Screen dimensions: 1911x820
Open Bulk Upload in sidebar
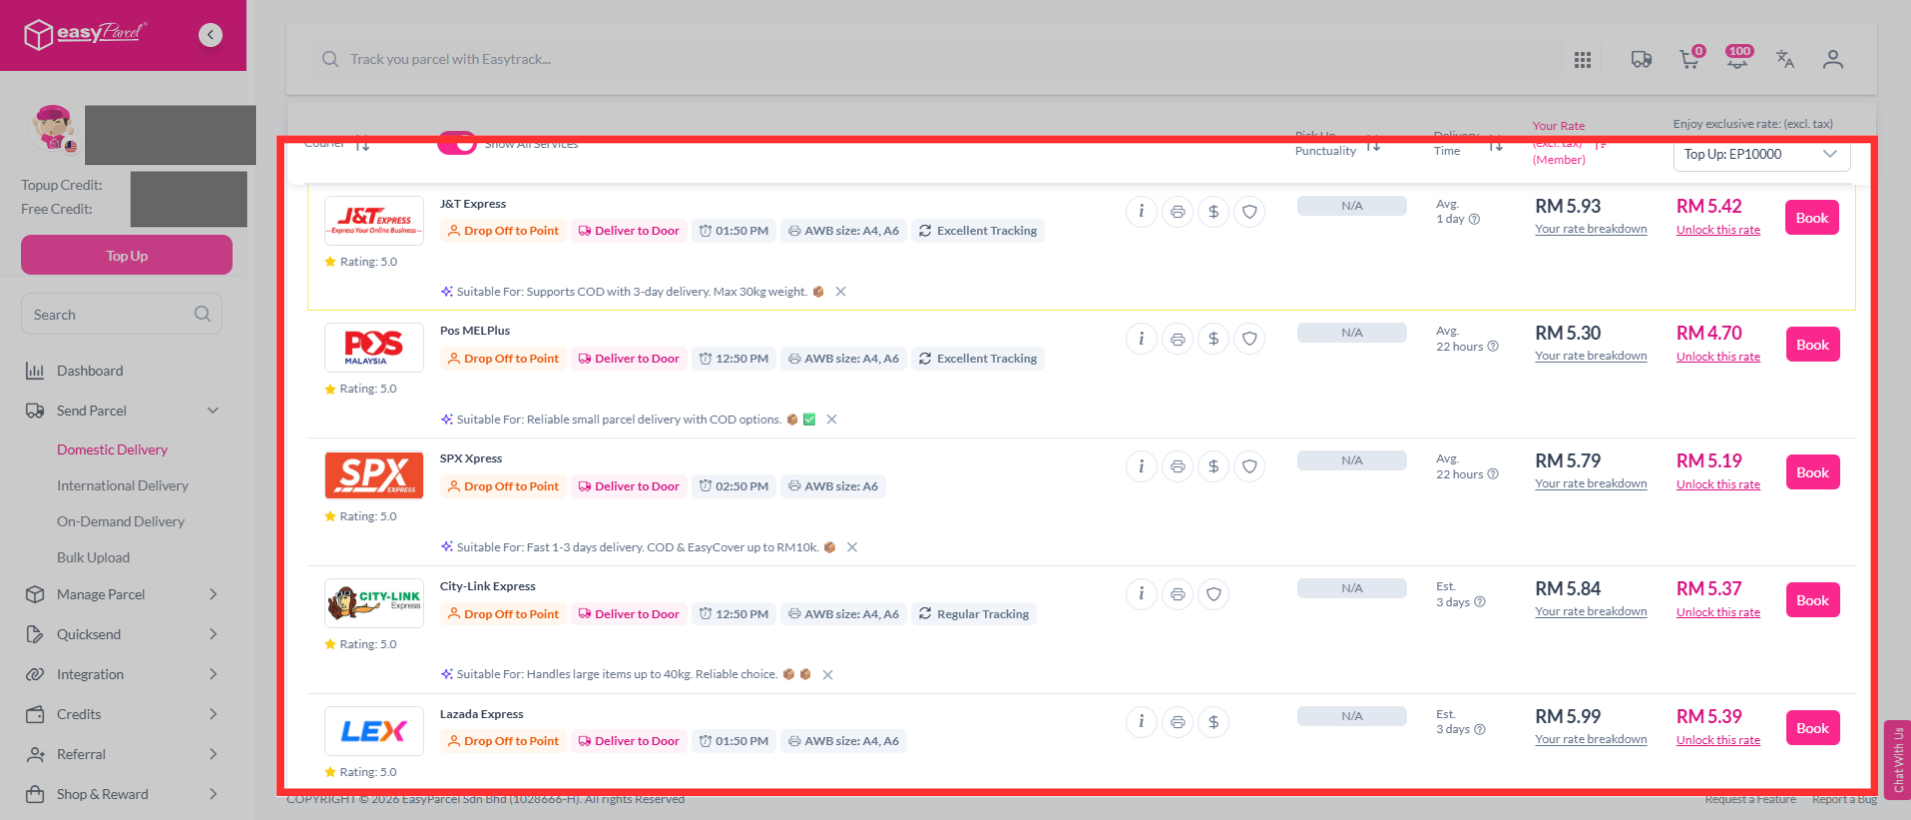pos(93,558)
